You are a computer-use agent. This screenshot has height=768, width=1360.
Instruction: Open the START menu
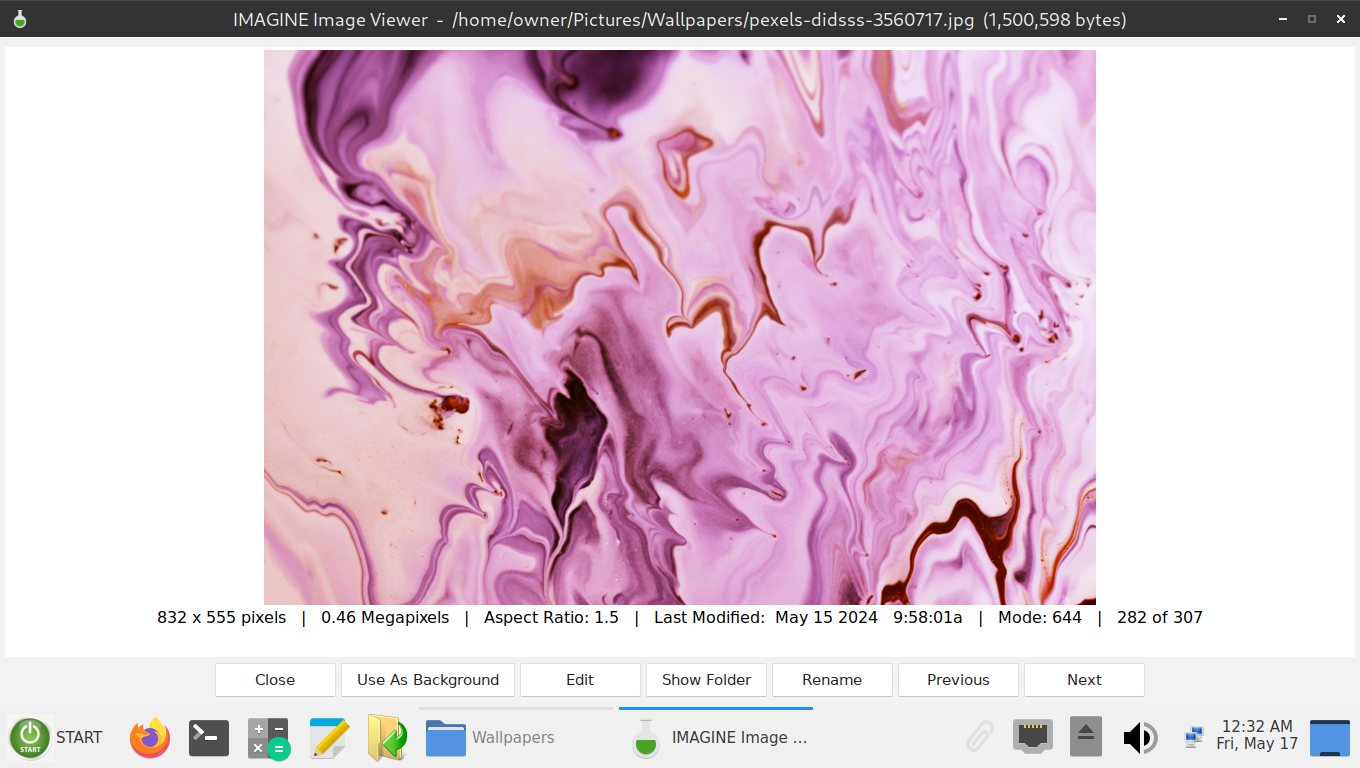point(56,738)
